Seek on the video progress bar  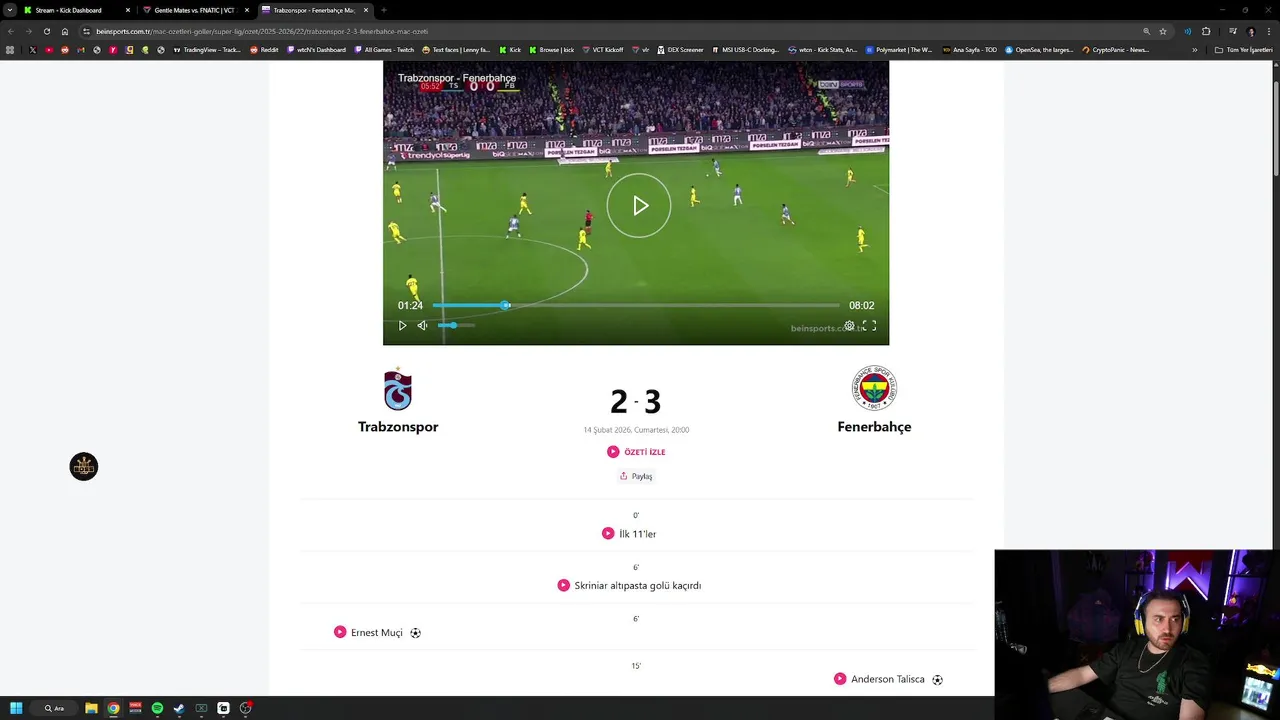coord(636,305)
